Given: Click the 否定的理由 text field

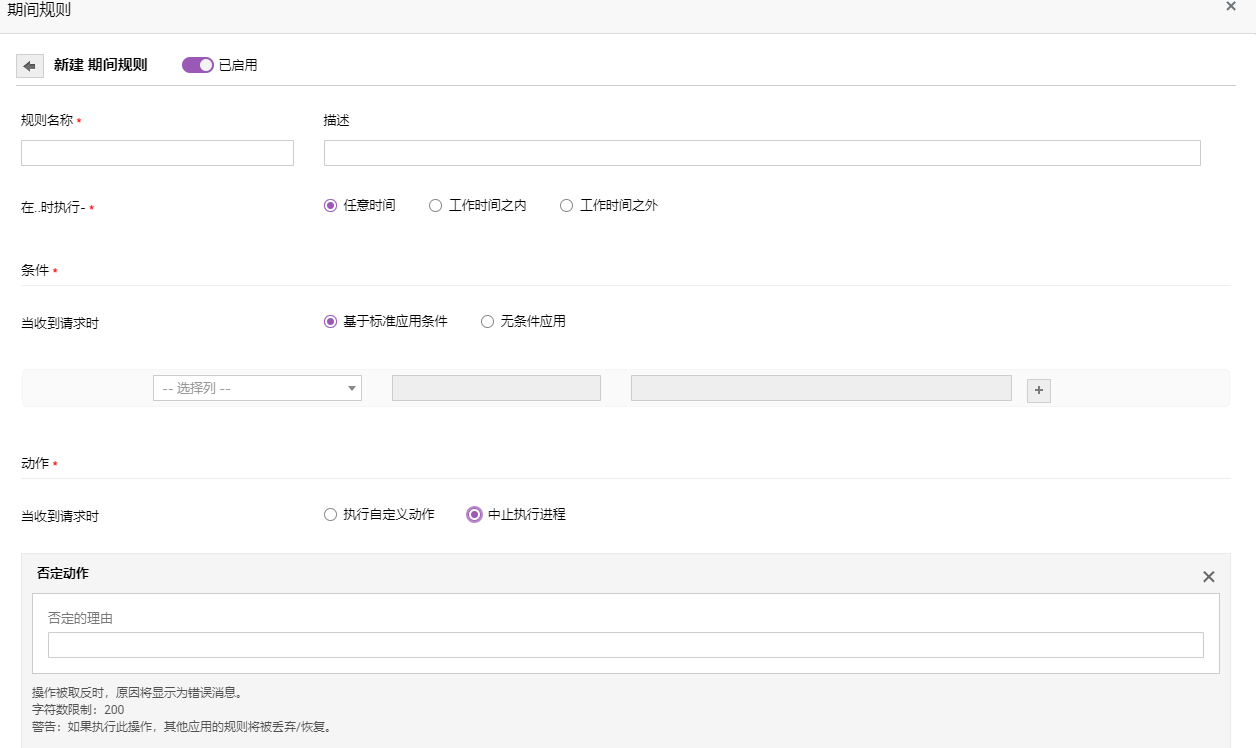Looking at the screenshot, I should pos(625,645).
